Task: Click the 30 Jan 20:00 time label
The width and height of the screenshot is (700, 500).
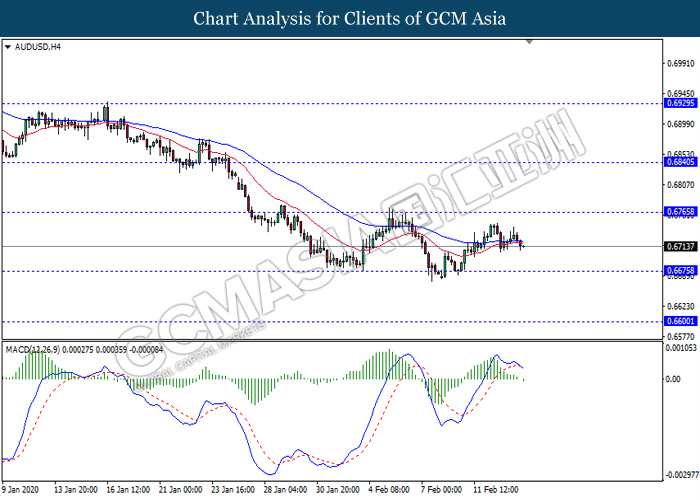Action: tap(338, 490)
